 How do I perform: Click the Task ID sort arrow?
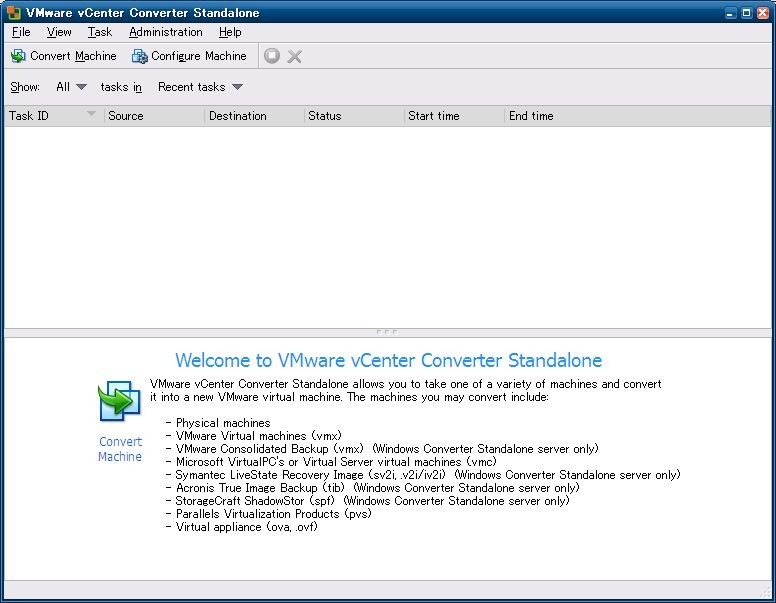point(91,114)
